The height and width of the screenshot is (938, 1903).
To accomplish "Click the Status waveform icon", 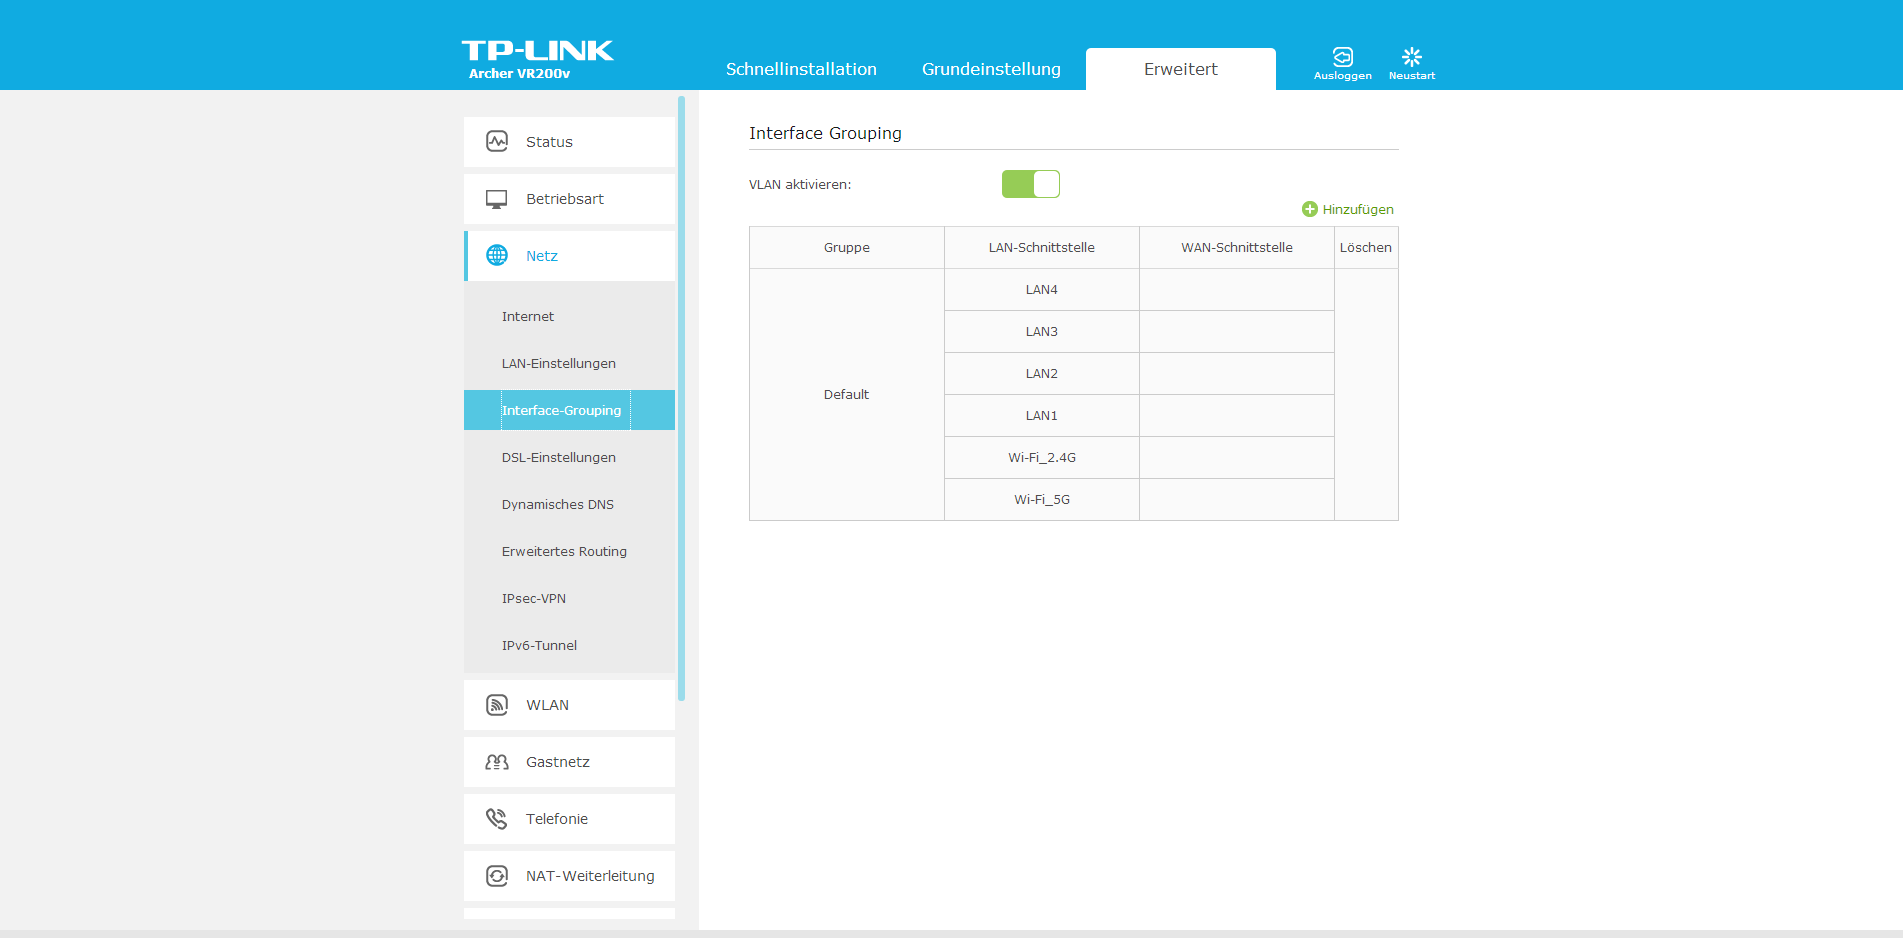I will 497,141.
